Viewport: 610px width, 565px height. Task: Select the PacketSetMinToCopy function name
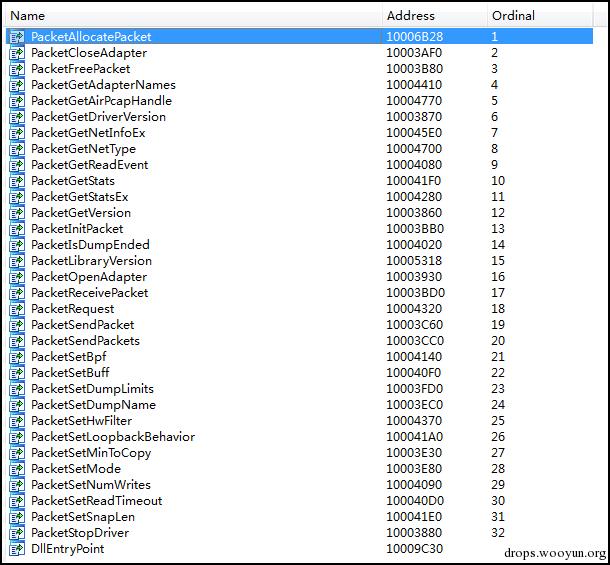pyautogui.click(x=91, y=453)
